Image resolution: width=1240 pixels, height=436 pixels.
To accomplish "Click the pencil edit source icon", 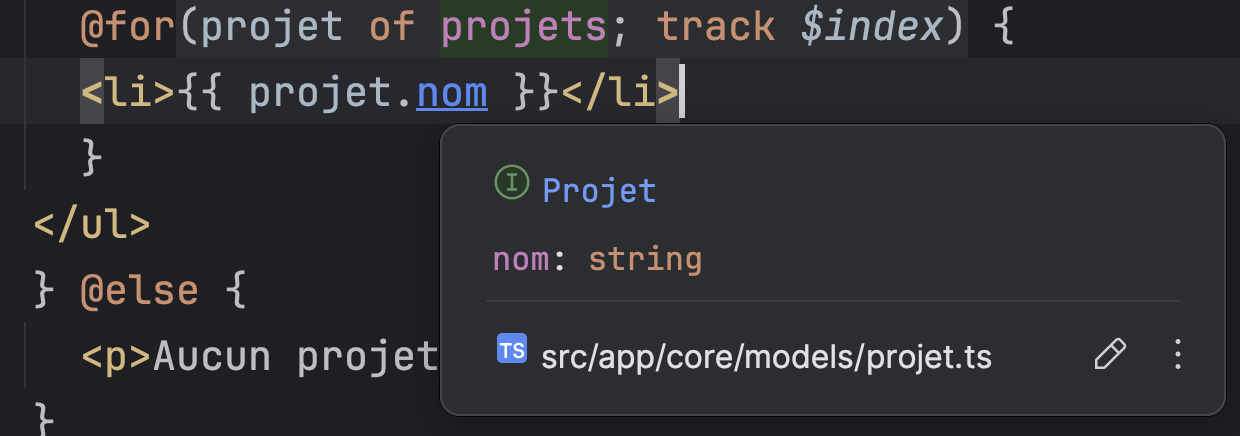I will coord(1110,353).
